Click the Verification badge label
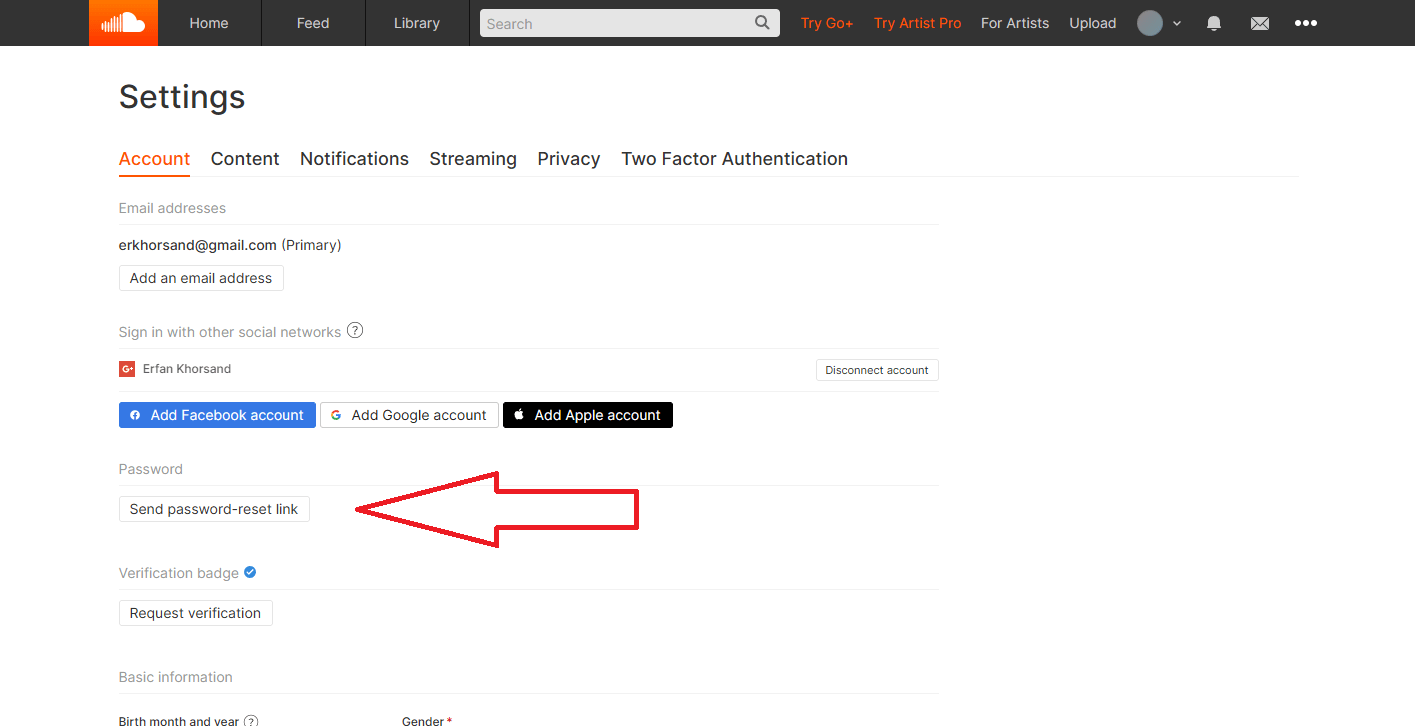The width and height of the screenshot is (1415, 726). coord(179,573)
